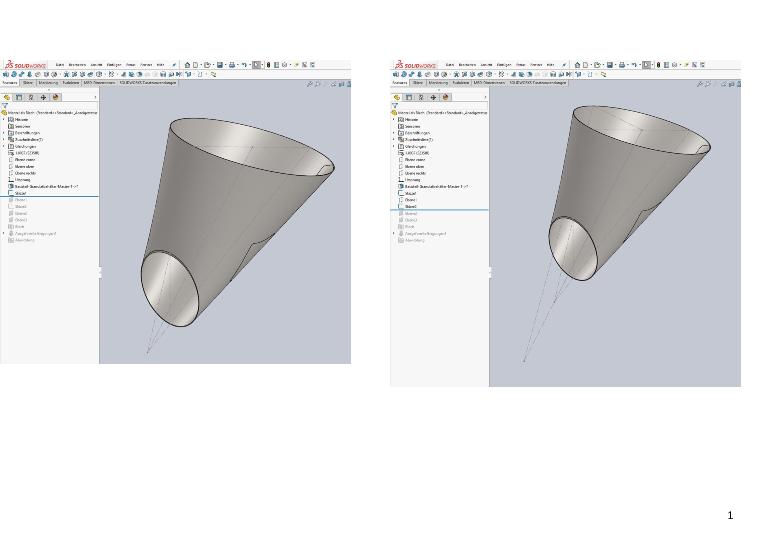Click Rebuild traffic-light icon in right screenshot
Viewport: 780px width, 540px height.
[658, 65]
